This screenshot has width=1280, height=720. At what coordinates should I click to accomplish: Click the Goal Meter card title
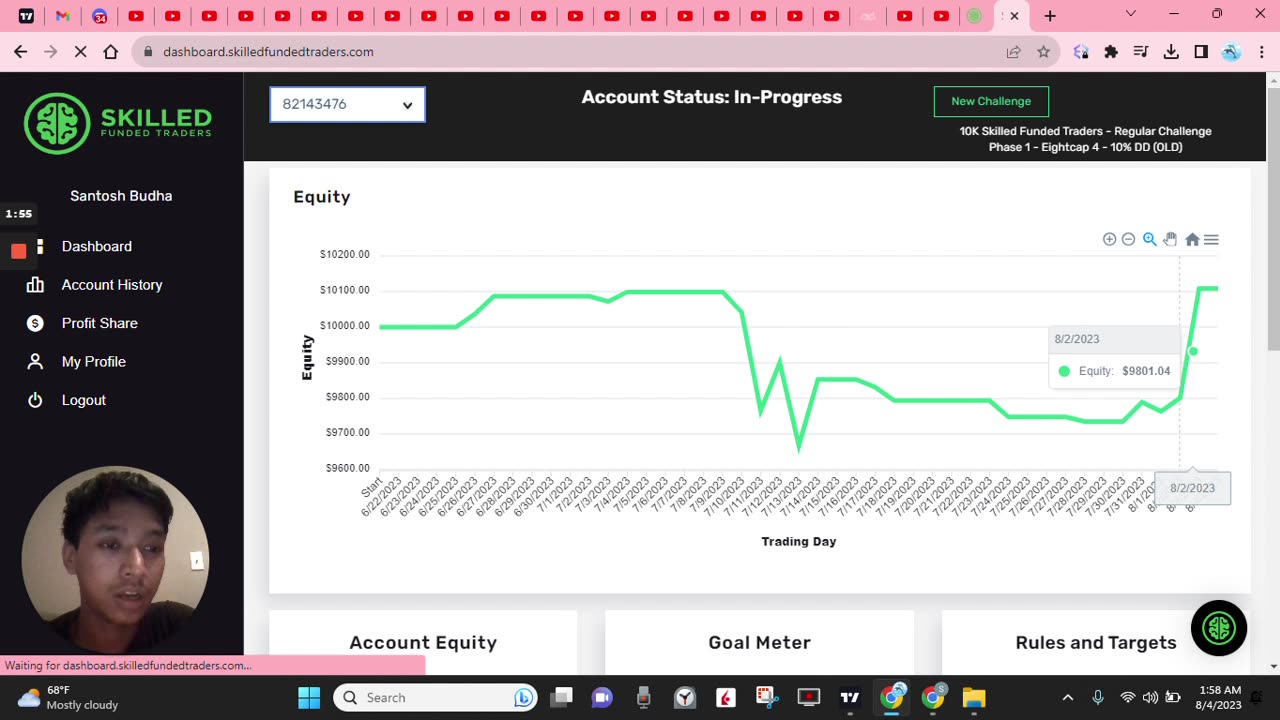(x=760, y=643)
